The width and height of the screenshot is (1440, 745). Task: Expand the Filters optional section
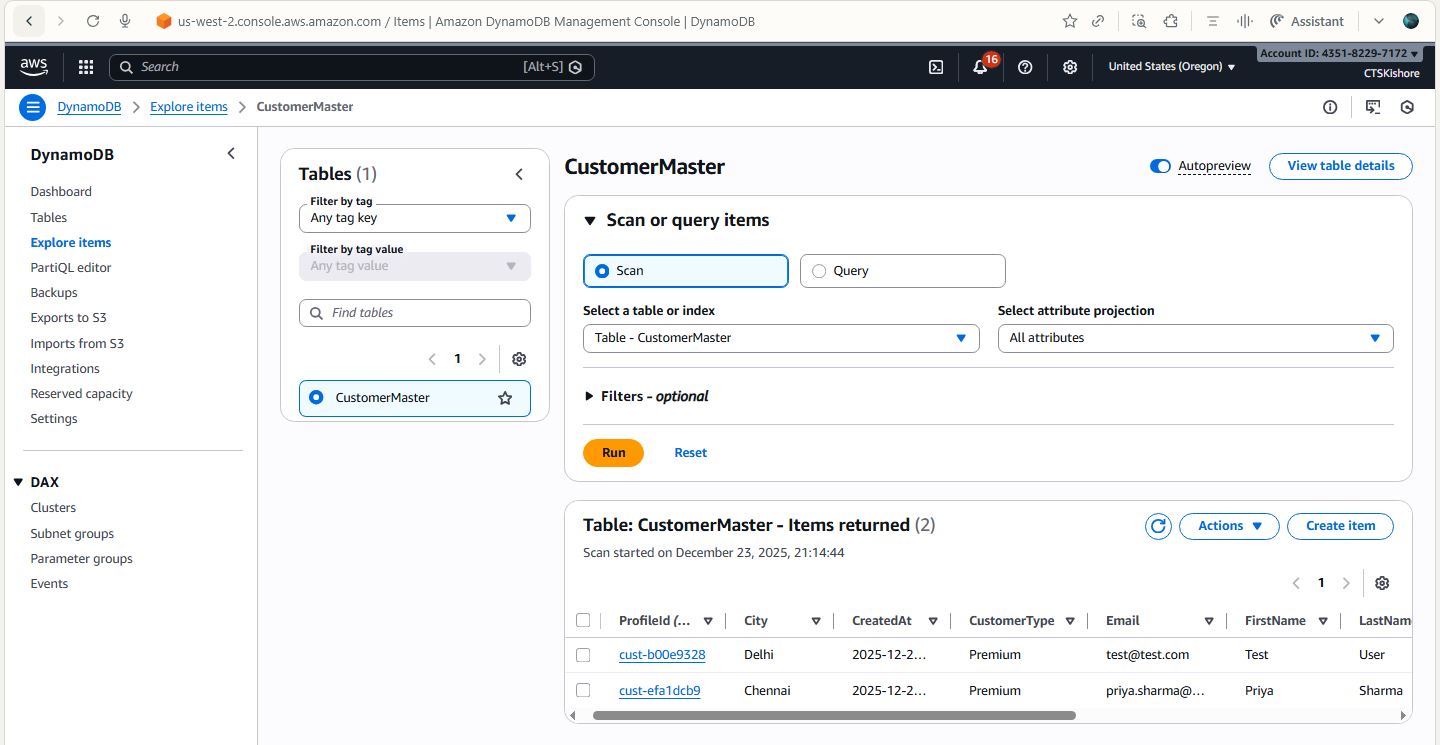coord(589,397)
